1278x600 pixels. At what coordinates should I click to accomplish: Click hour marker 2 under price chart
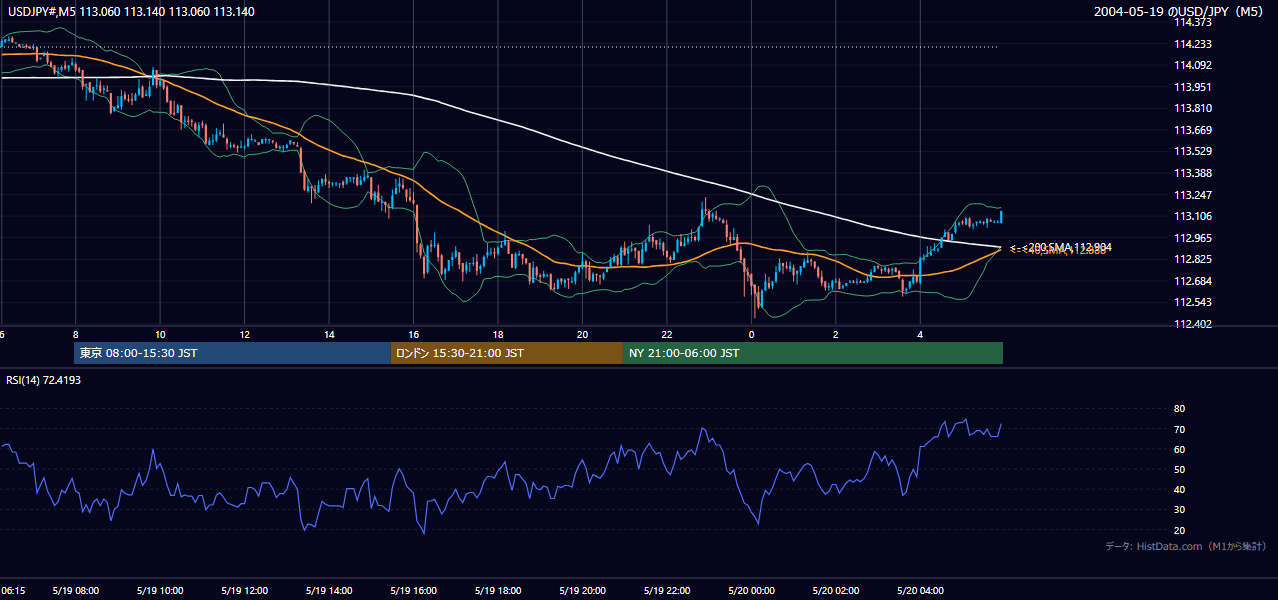coord(836,335)
